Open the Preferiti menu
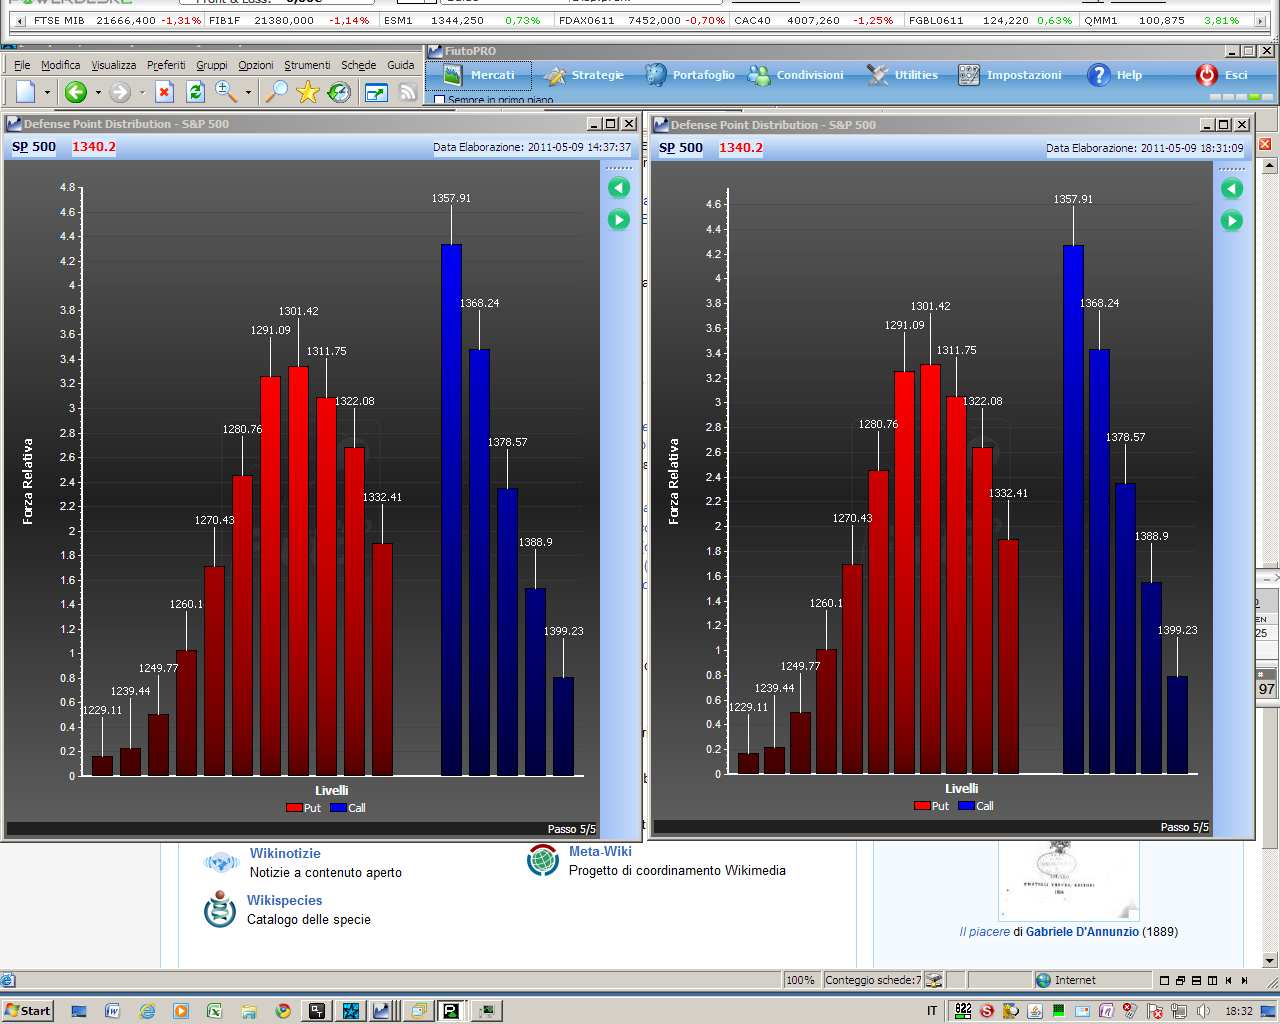The image size is (1280, 1024). (x=166, y=65)
